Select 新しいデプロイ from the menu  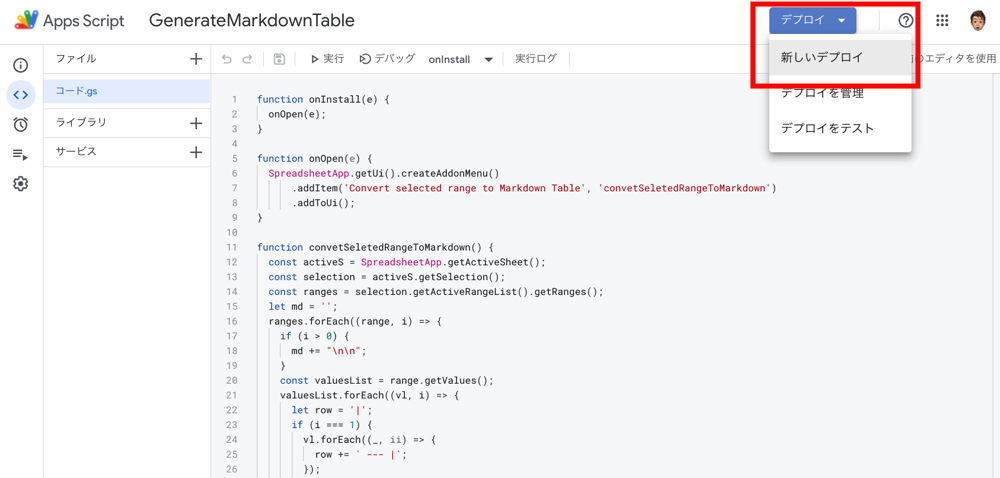coord(822,57)
